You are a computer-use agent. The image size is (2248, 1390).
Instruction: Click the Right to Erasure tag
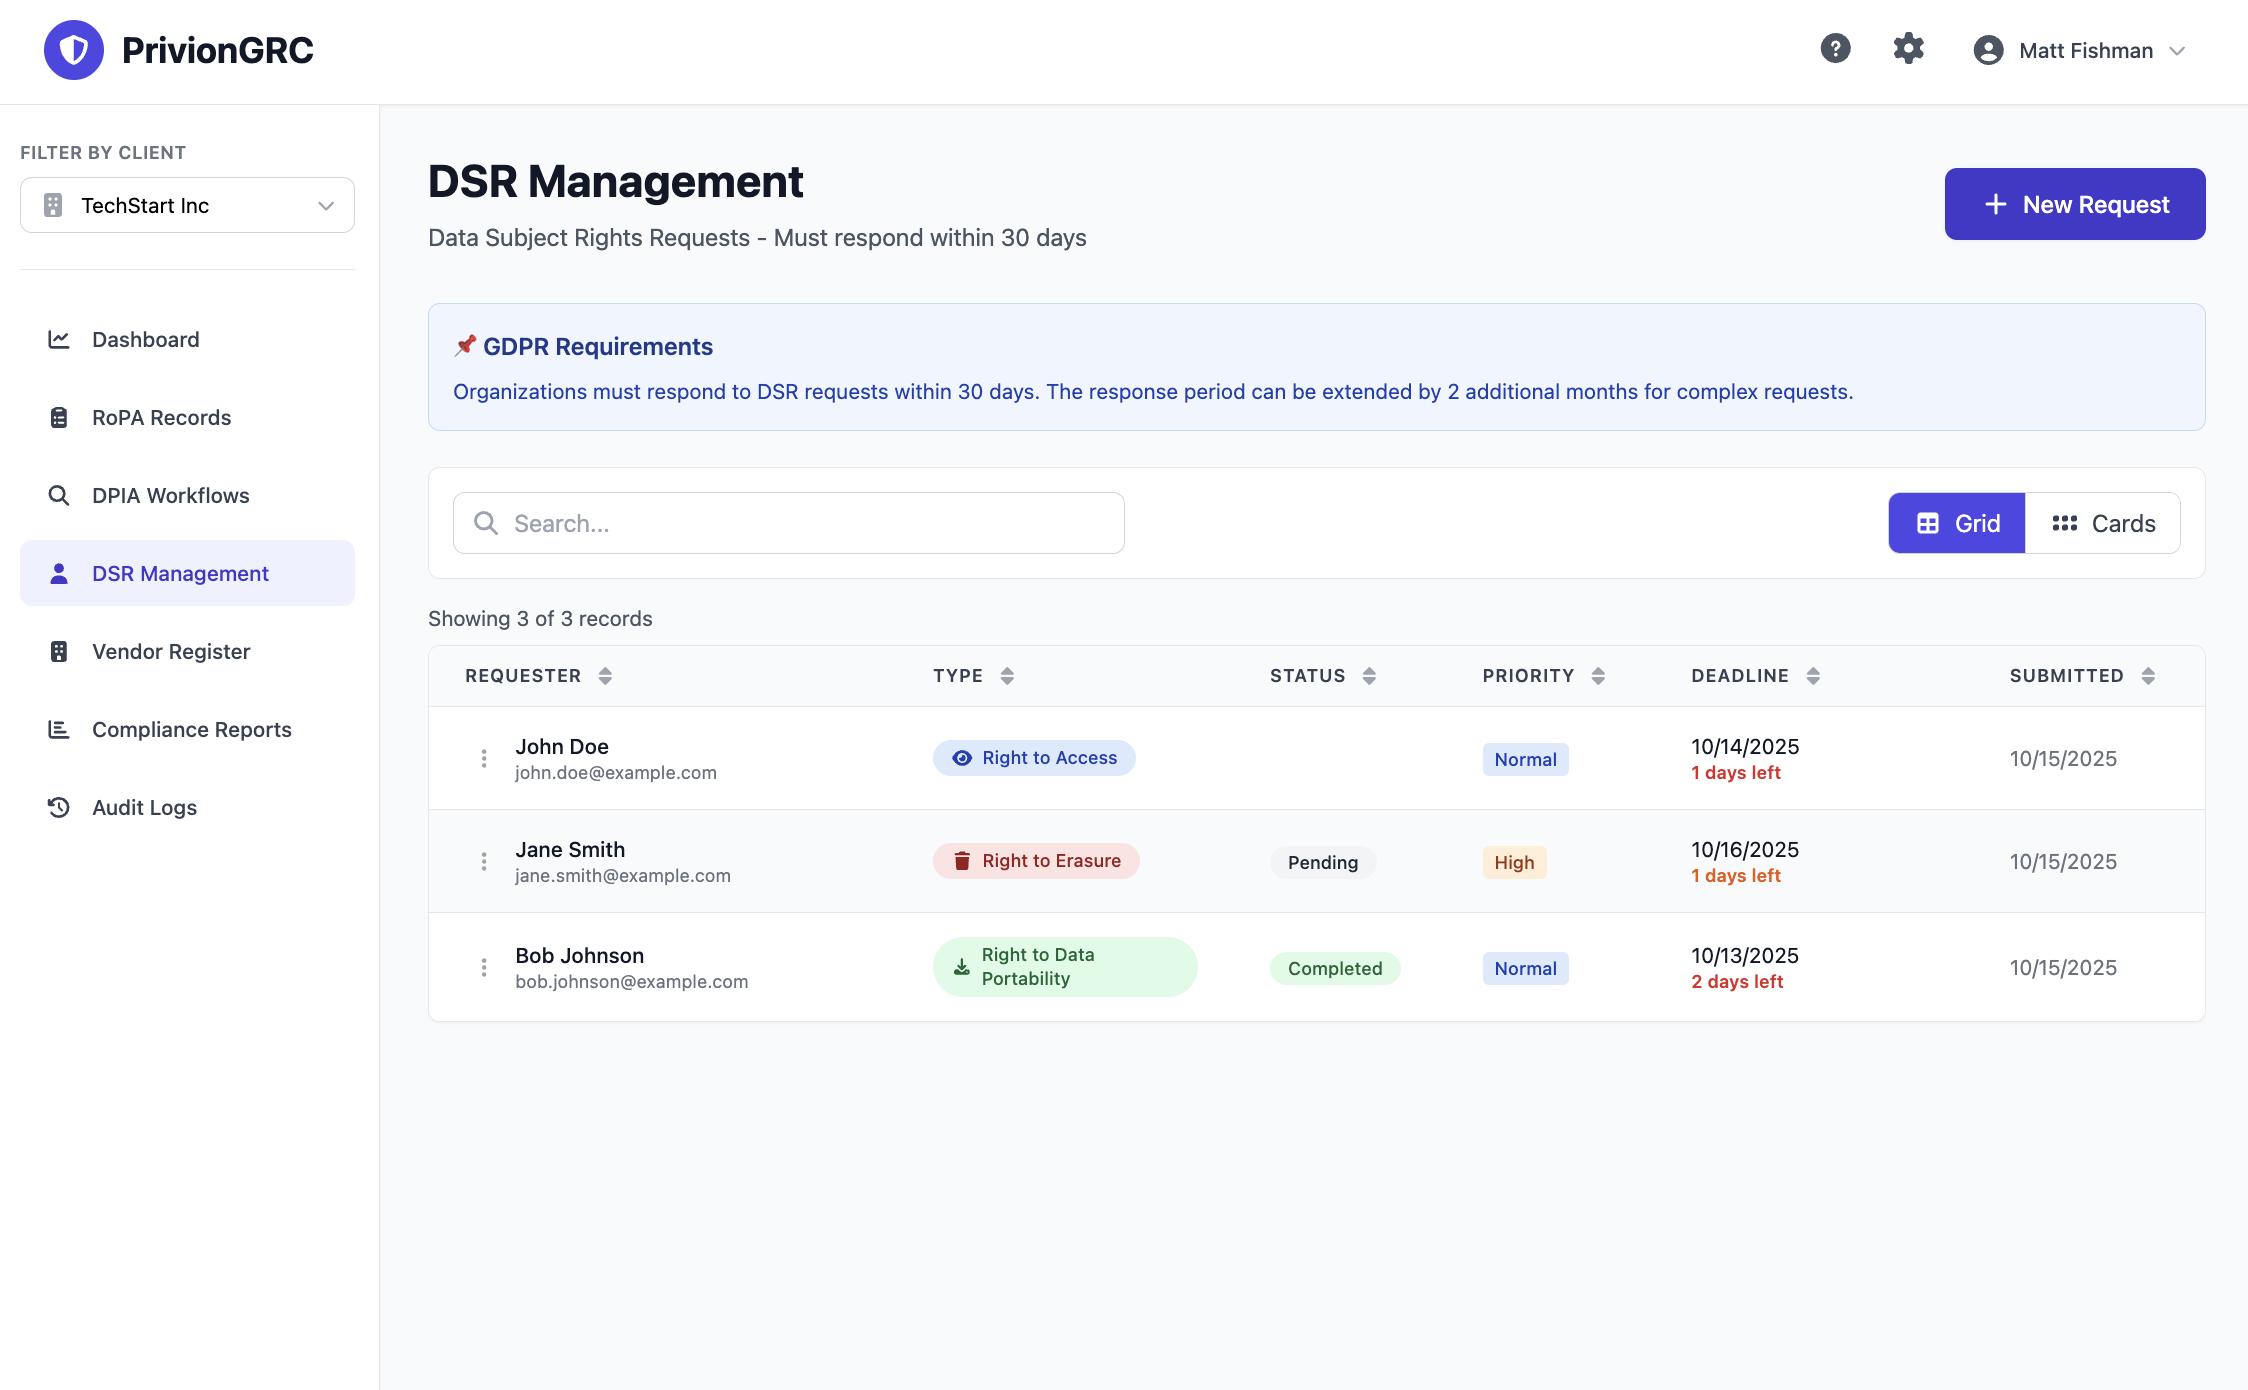(1036, 862)
